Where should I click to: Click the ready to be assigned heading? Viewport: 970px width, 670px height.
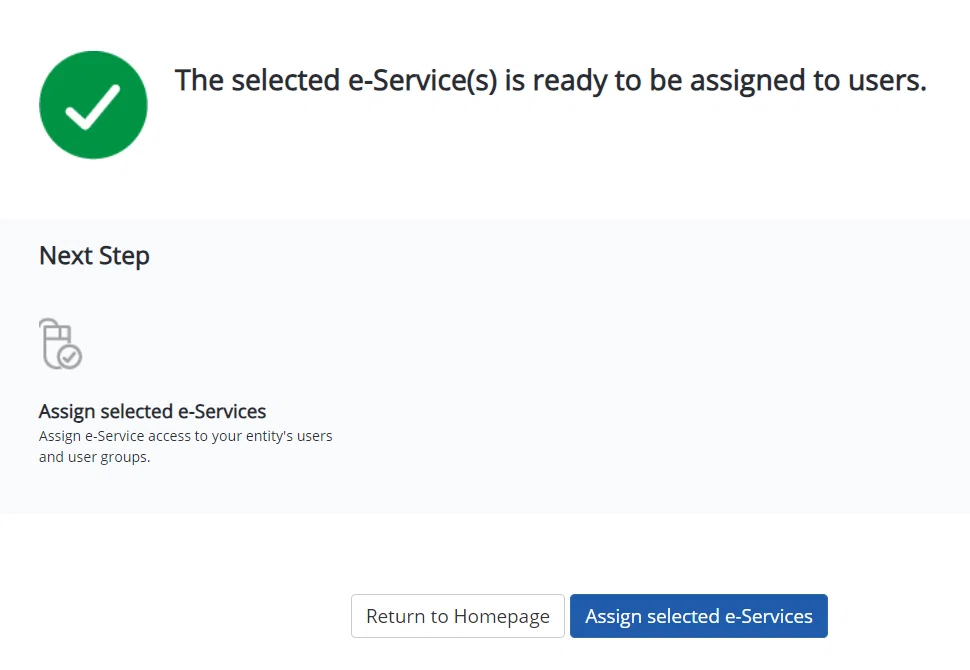(x=551, y=80)
